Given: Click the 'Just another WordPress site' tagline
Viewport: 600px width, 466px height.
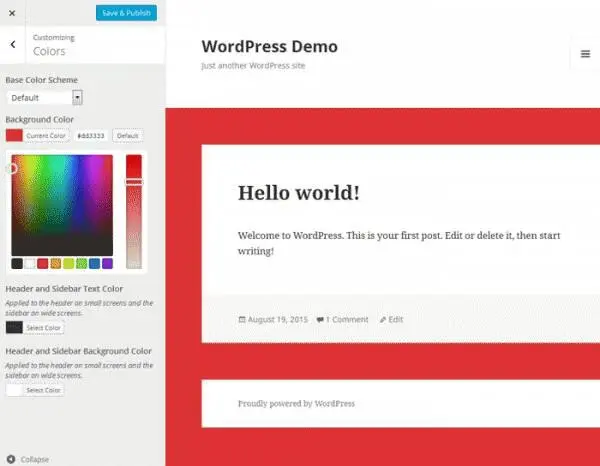Looking at the screenshot, I should (253, 66).
